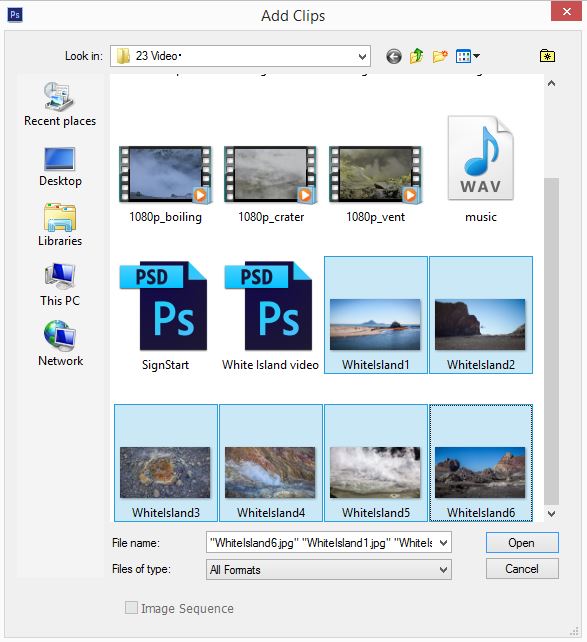Click the File name input field

[321, 543]
